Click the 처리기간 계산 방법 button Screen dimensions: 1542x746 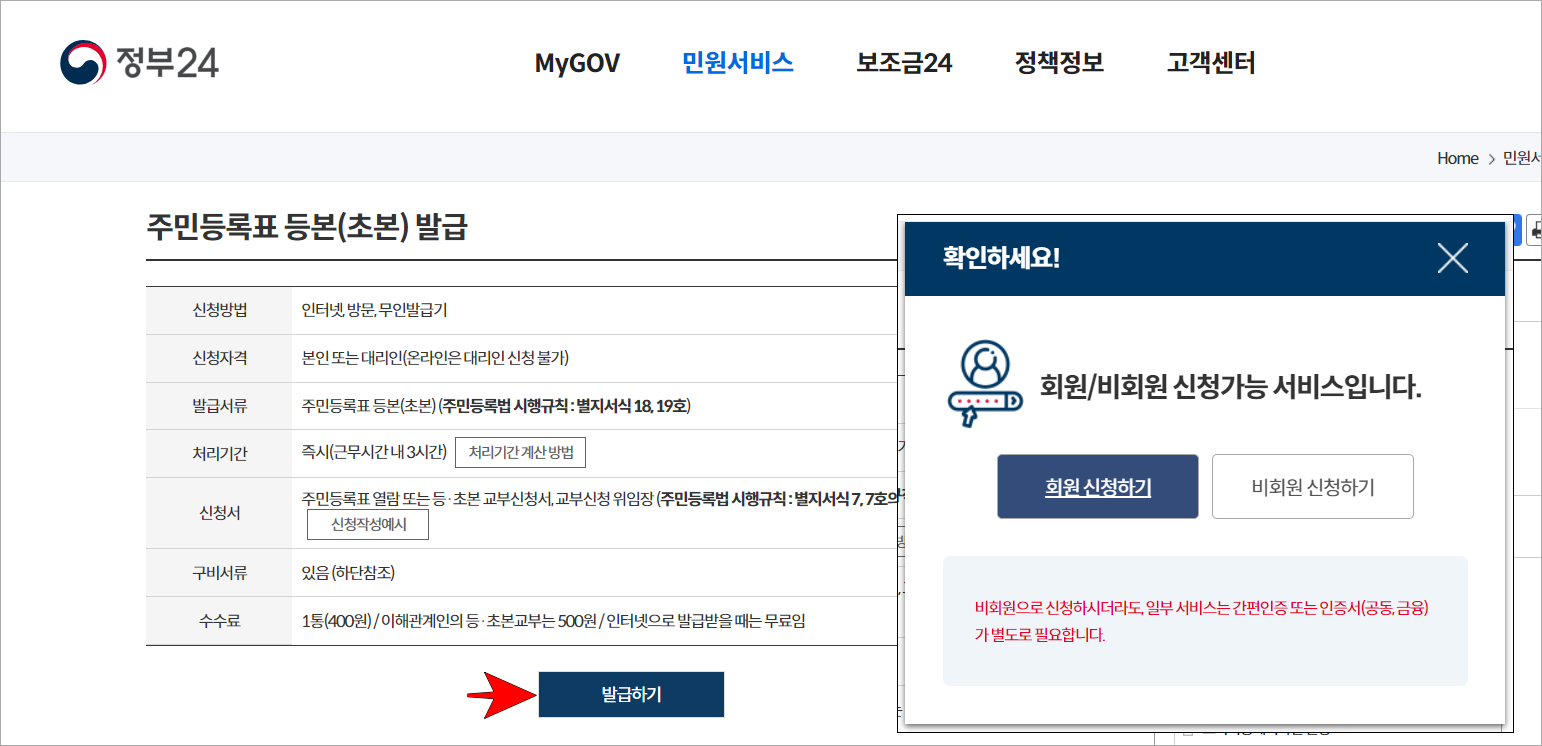521,452
